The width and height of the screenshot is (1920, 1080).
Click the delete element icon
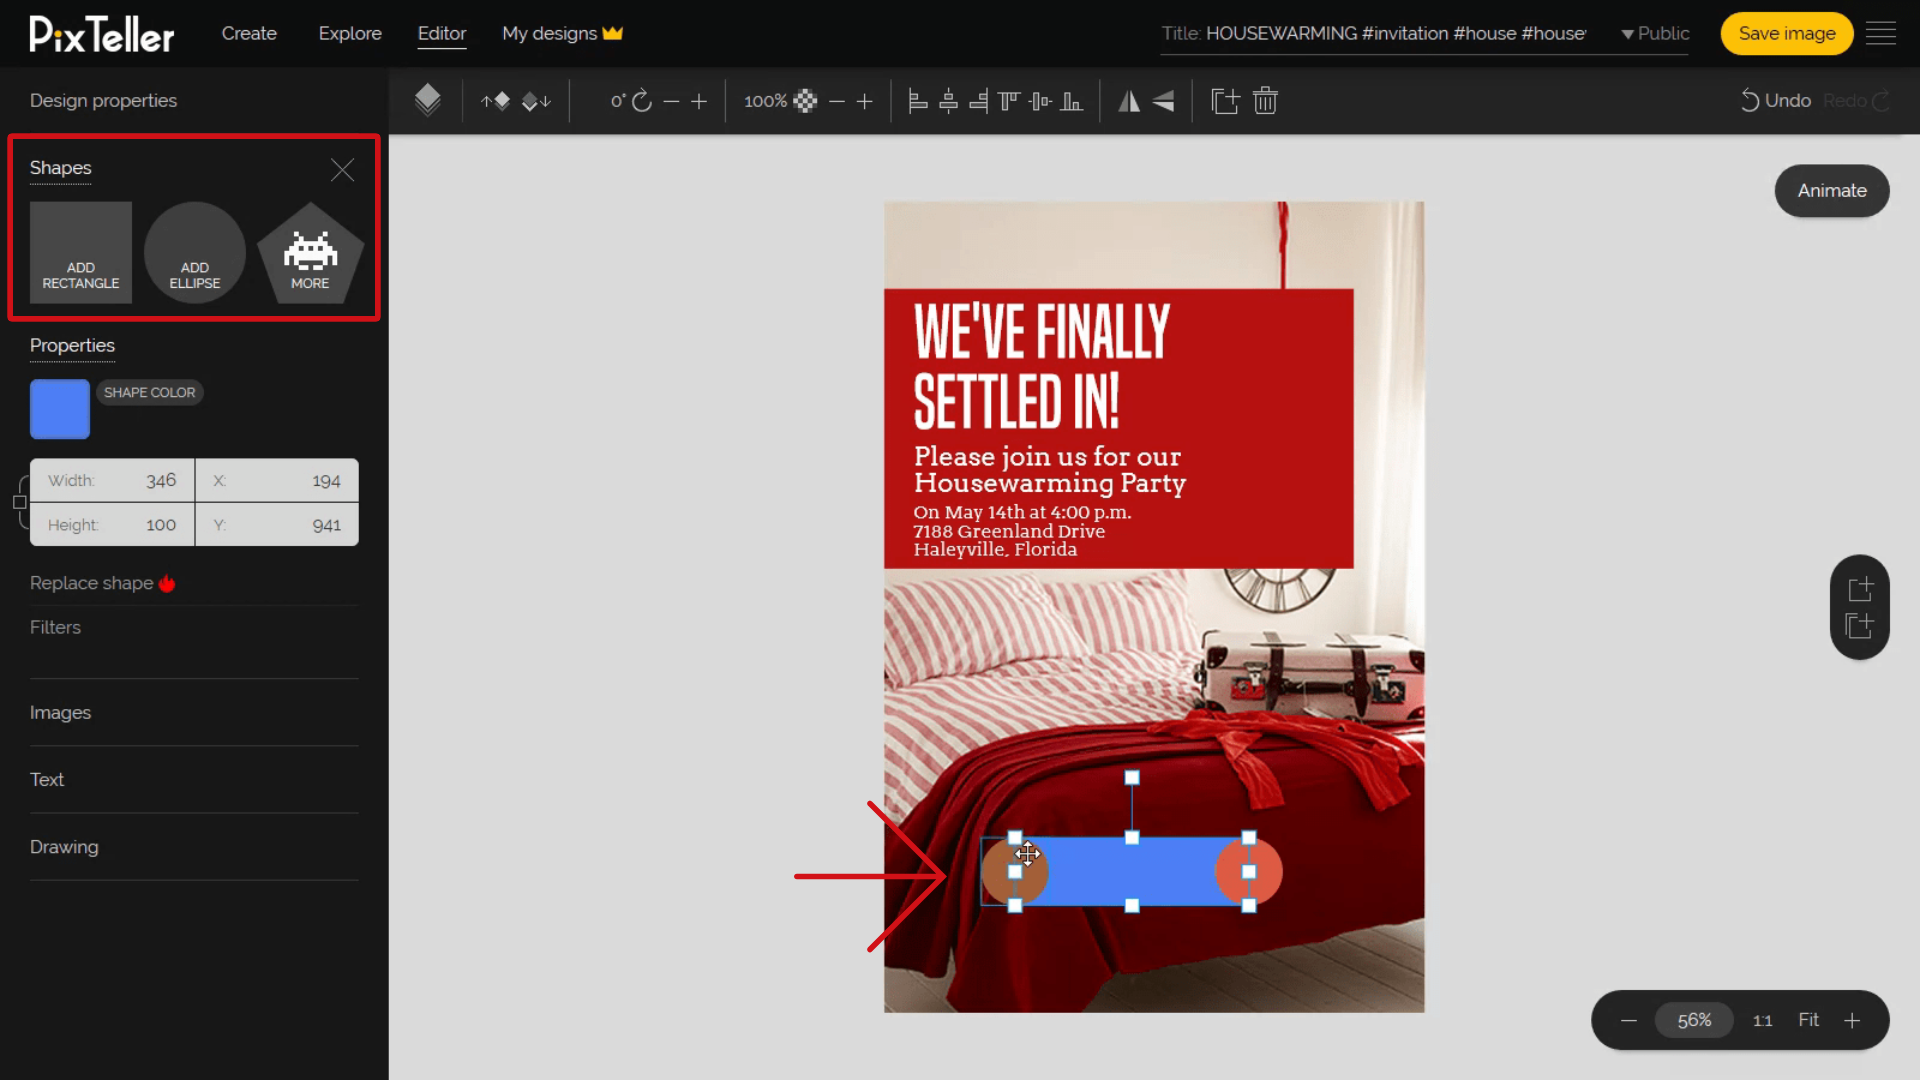click(1265, 100)
